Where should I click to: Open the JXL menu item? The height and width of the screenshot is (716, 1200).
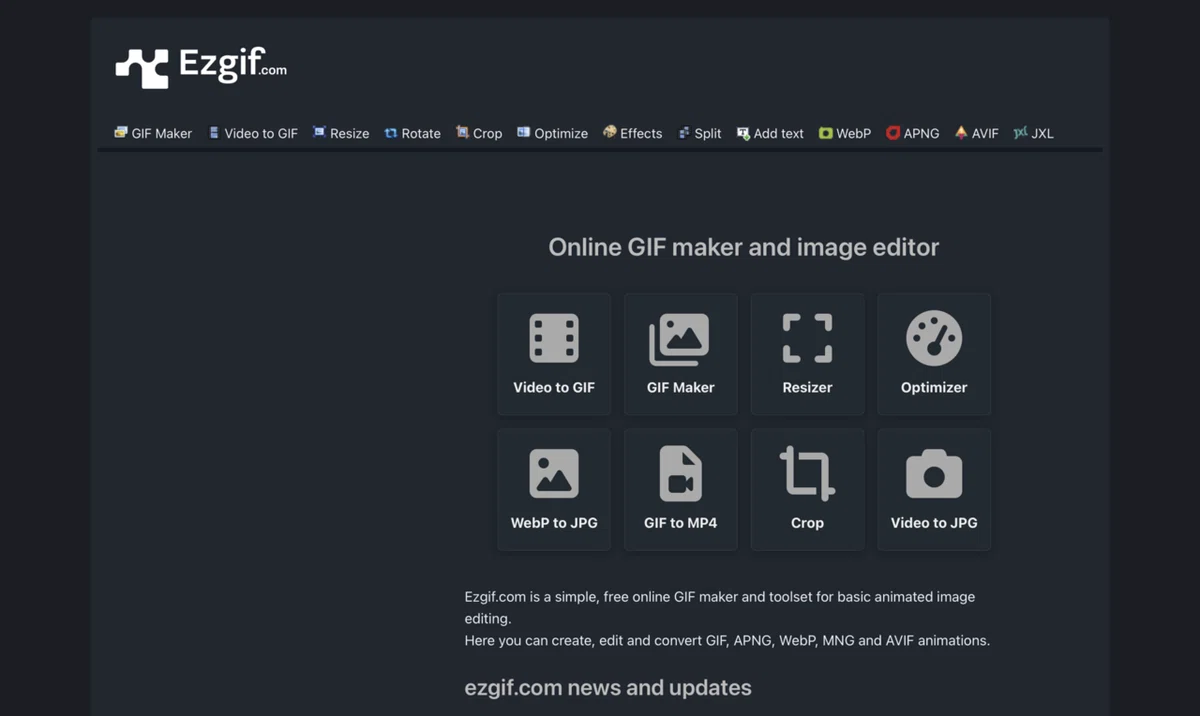pyautogui.click(x=1033, y=133)
